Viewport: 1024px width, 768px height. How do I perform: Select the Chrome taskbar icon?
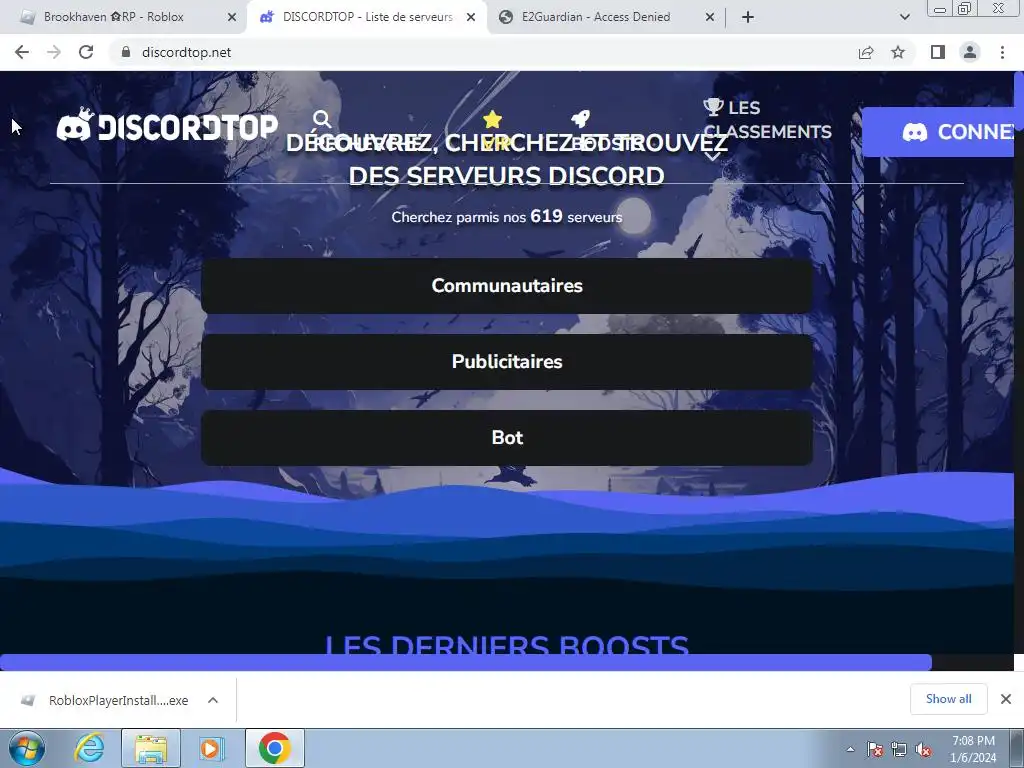tap(275, 748)
